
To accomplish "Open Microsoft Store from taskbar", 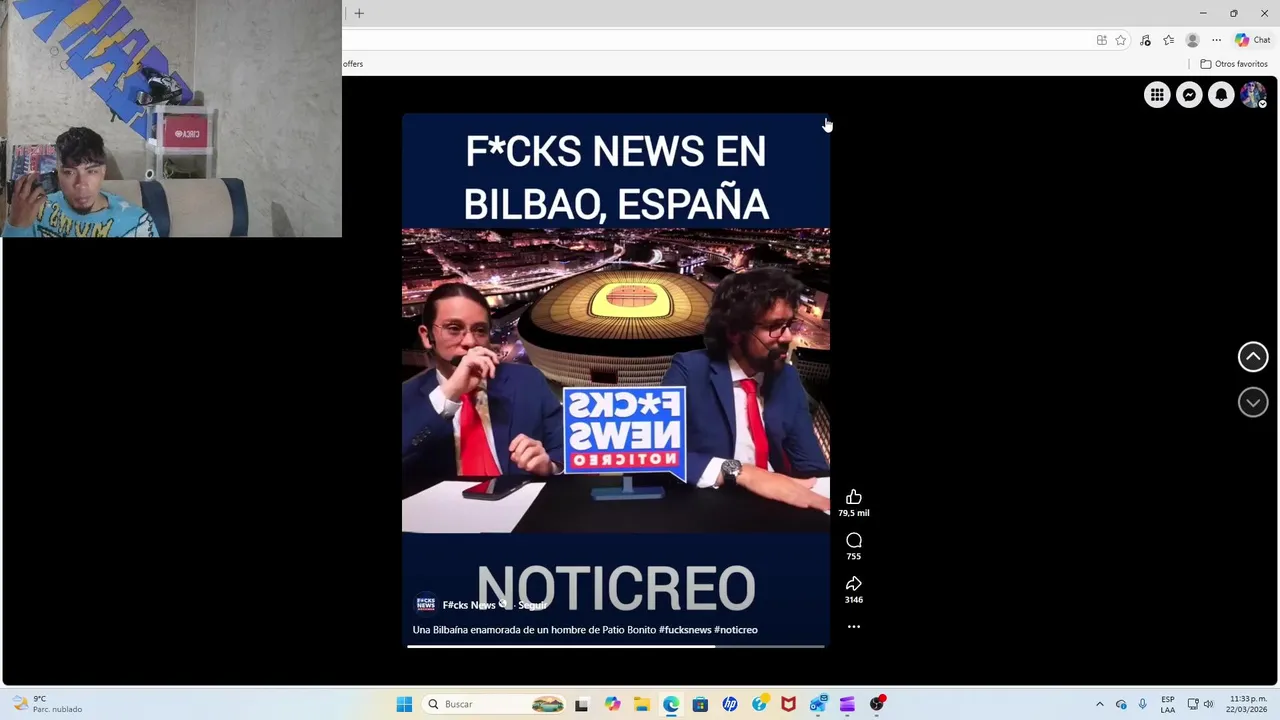I will click(x=700, y=704).
